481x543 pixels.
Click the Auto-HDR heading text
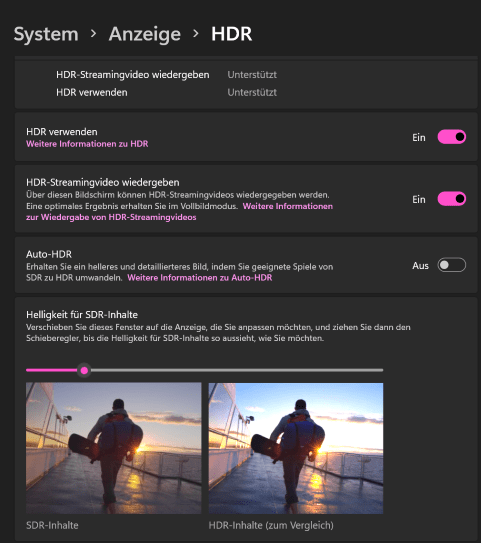pos(49,254)
